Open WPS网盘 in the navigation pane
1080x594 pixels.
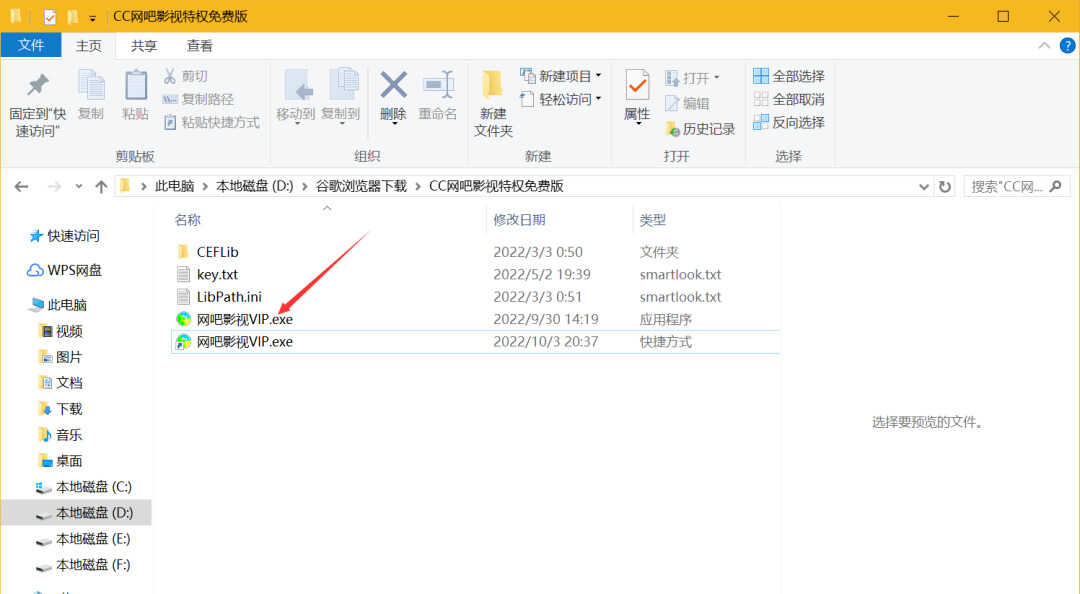tap(64, 270)
